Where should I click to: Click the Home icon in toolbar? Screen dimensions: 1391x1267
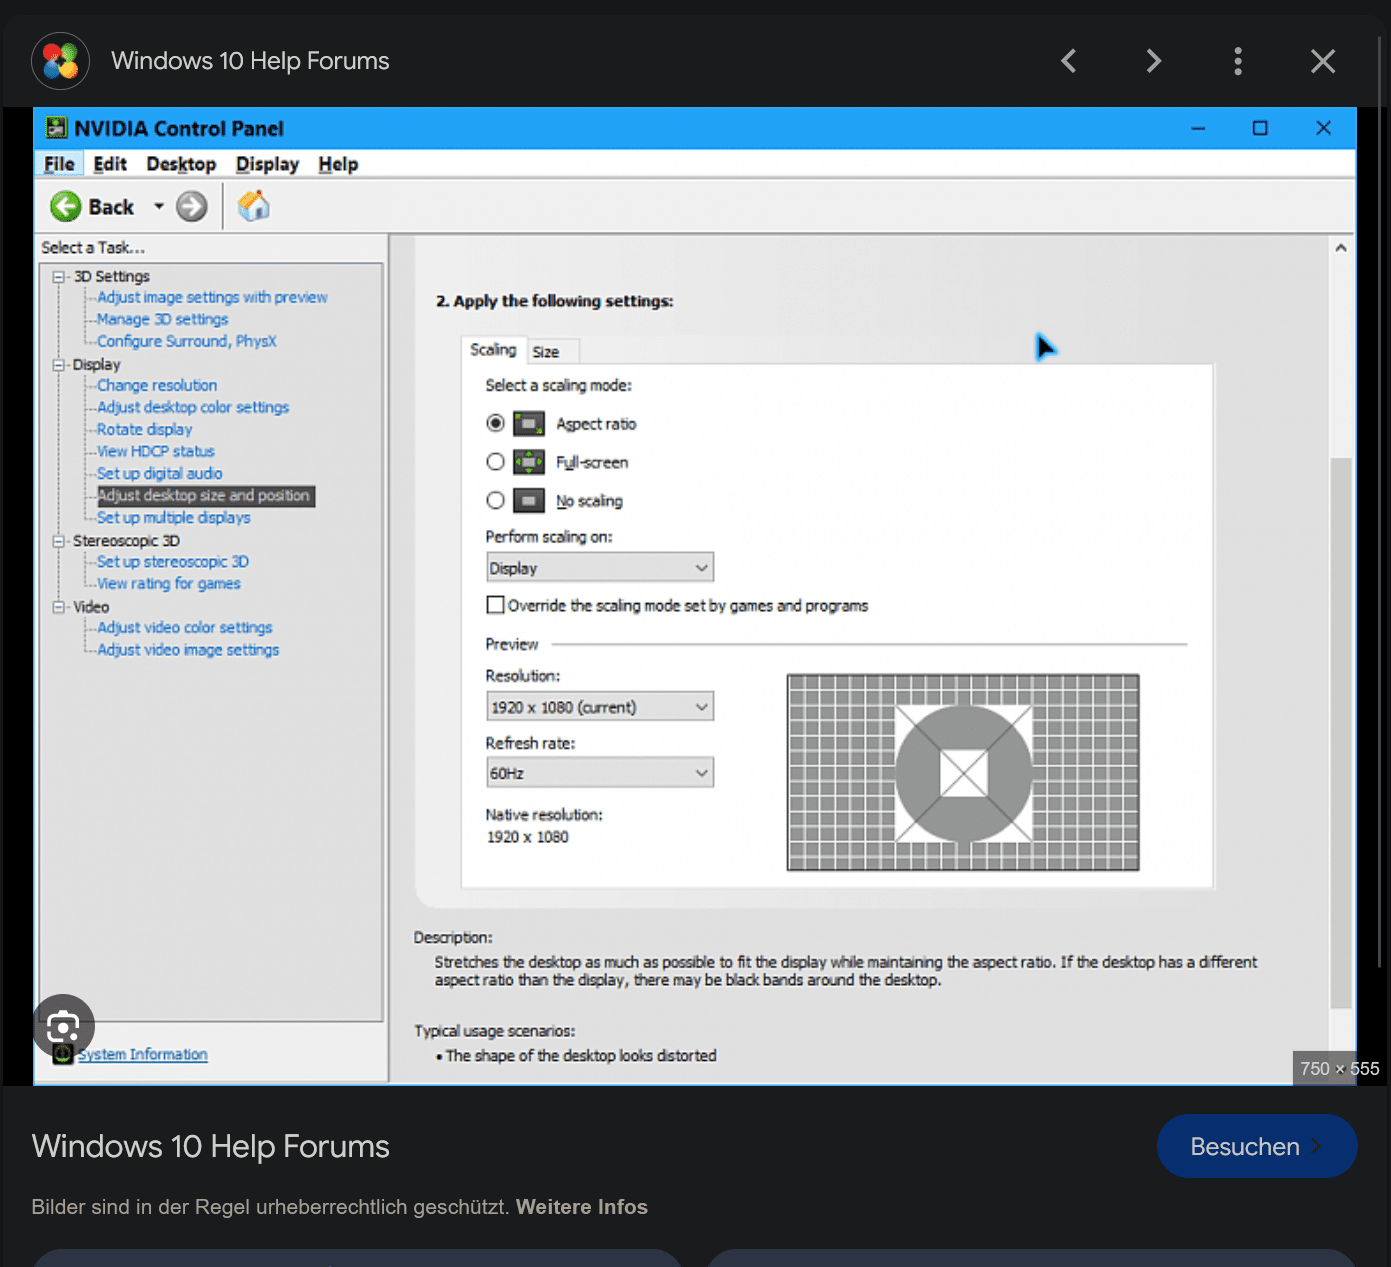(x=254, y=207)
